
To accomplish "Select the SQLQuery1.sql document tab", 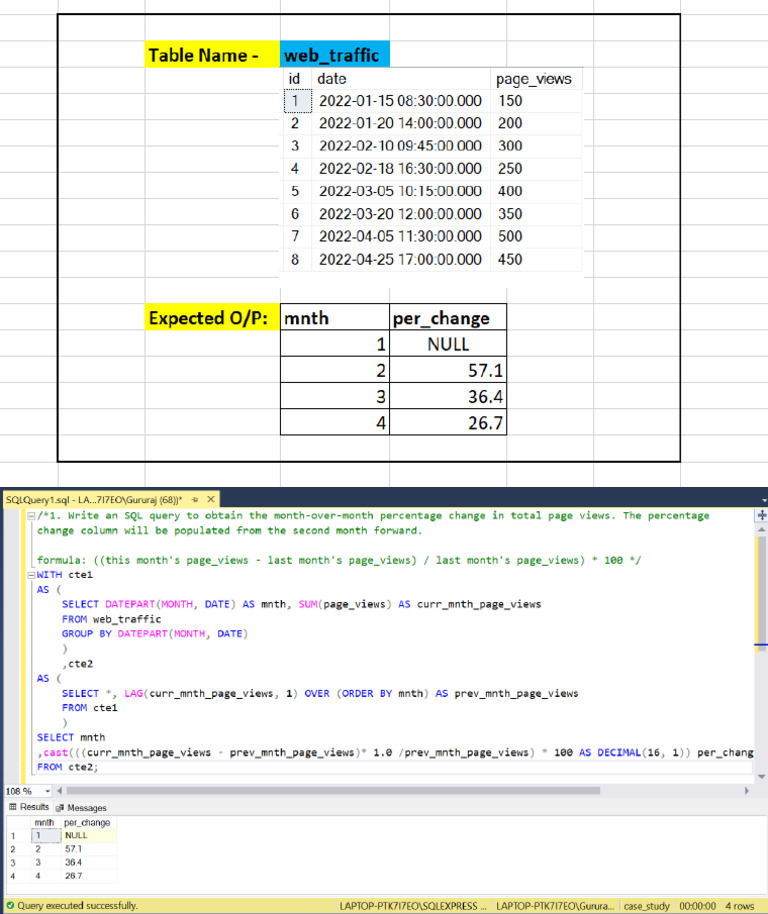I will pyautogui.click(x=95, y=499).
